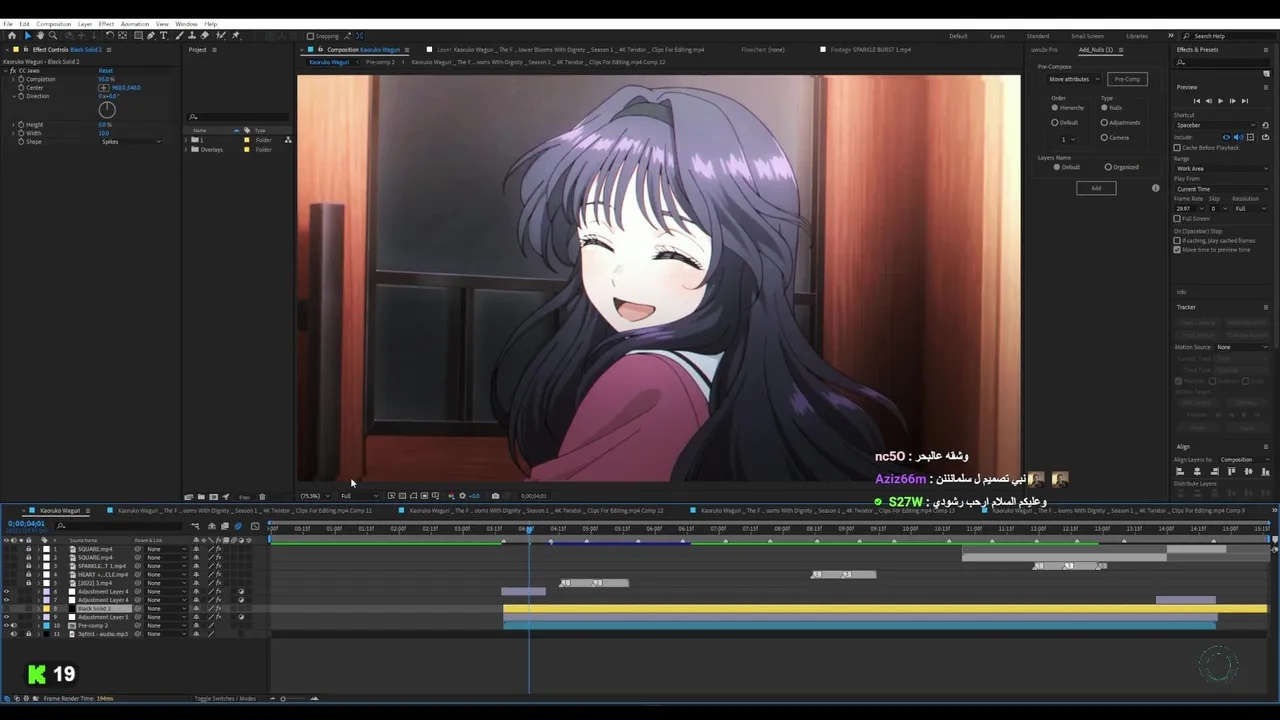Toggle include audio speaker in Preview
The width and height of the screenshot is (1280, 720).
[1238, 137]
